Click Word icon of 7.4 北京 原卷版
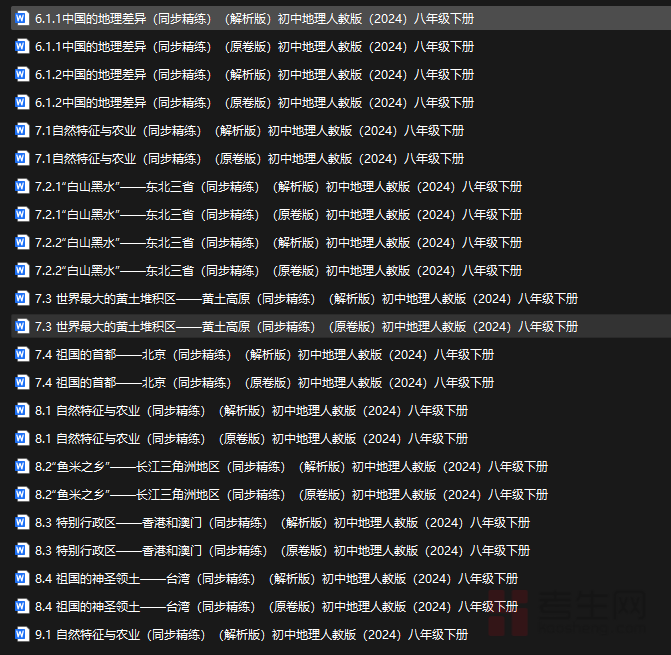The image size is (671, 655). pyautogui.click(x=23, y=382)
